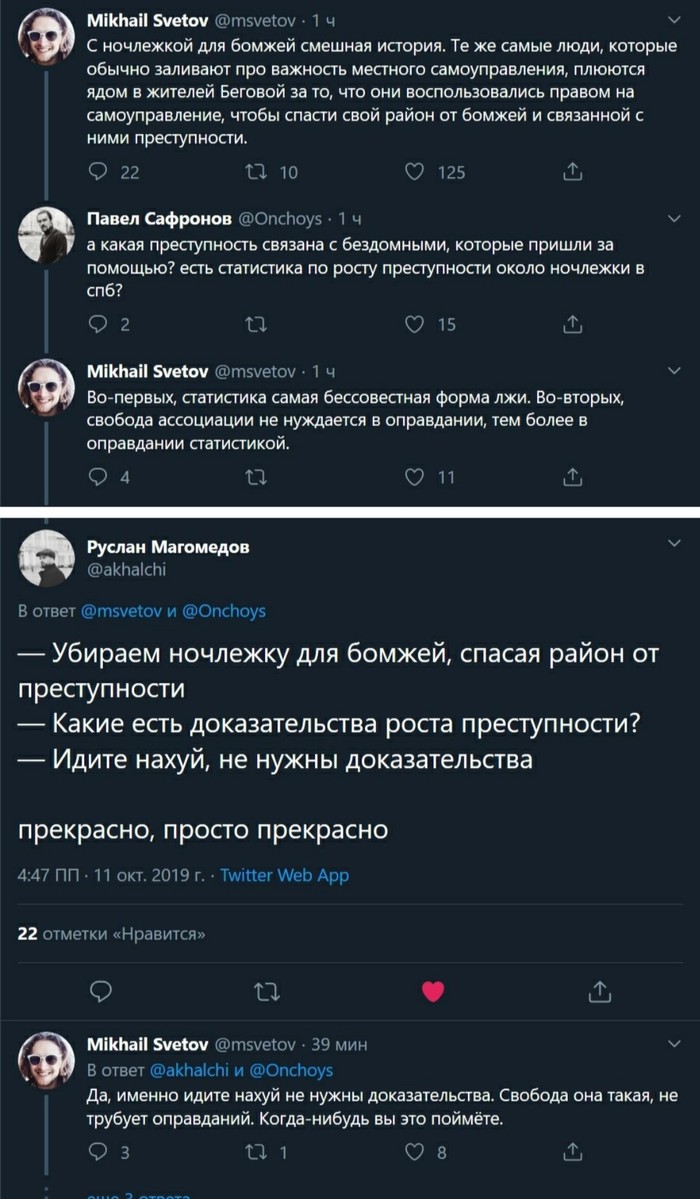Screen dimensions: 700x1199
Task: Like Svetov's bottom tweet using the heart icon
Action: 413,1151
